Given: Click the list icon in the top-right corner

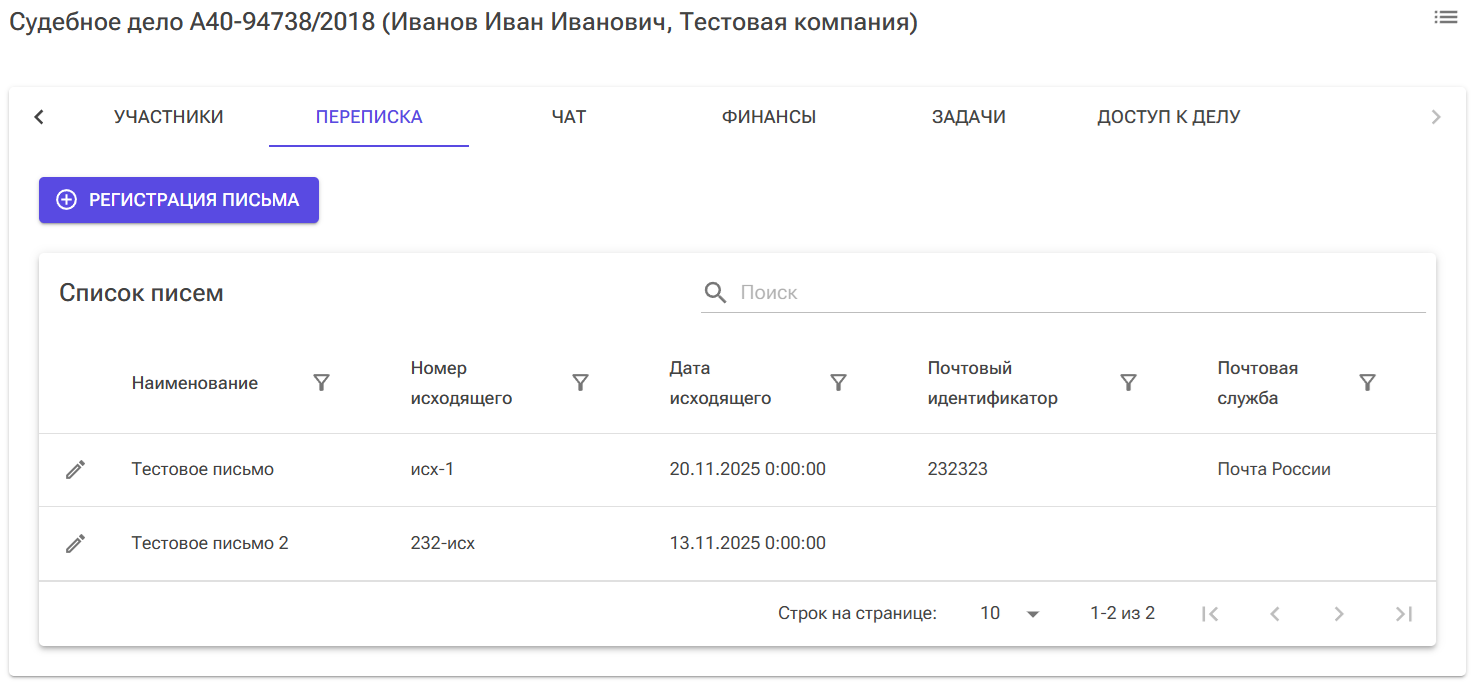Looking at the screenshot, I should [1446, 17].
